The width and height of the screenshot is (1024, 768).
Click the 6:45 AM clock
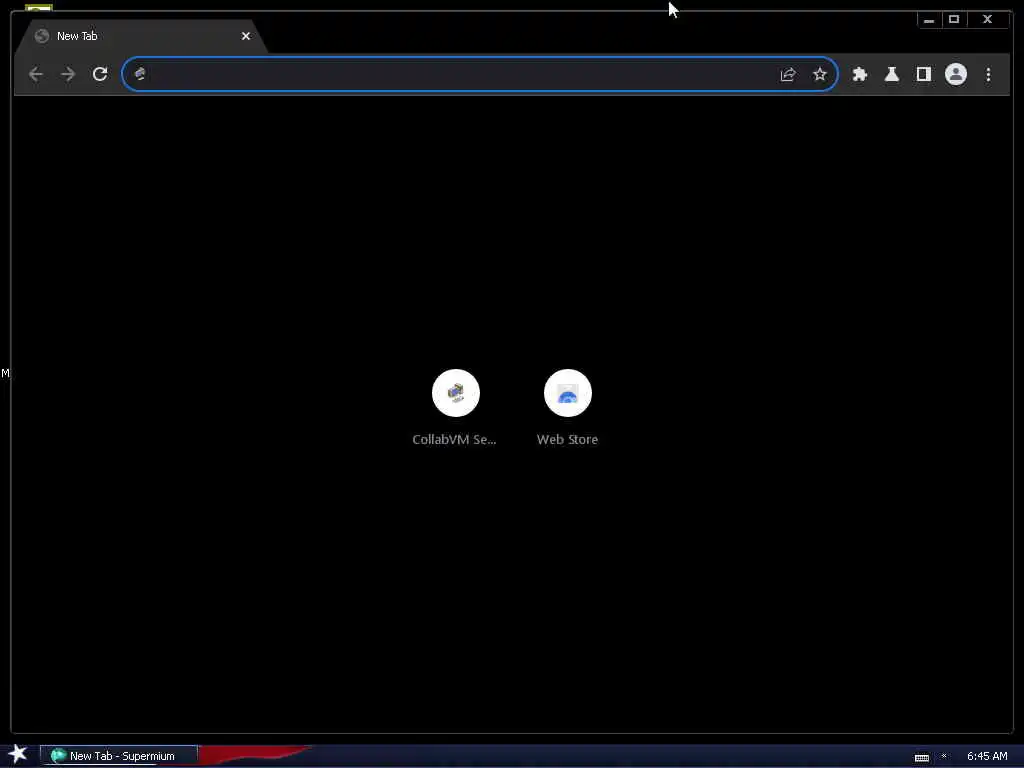987,756
